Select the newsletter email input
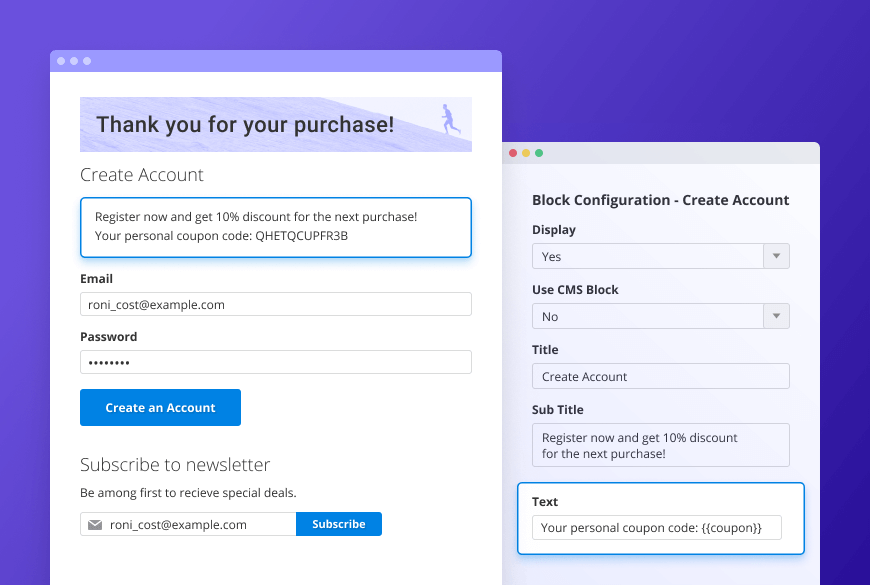 [x=200, y=524]
